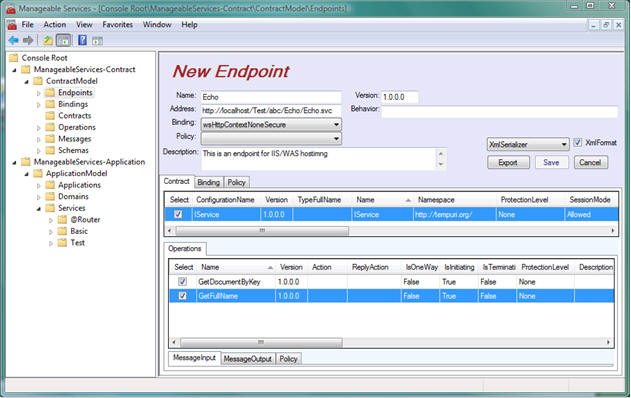
Task: Select the Operations folder icon in tree
Action: (x=50, y=127)
